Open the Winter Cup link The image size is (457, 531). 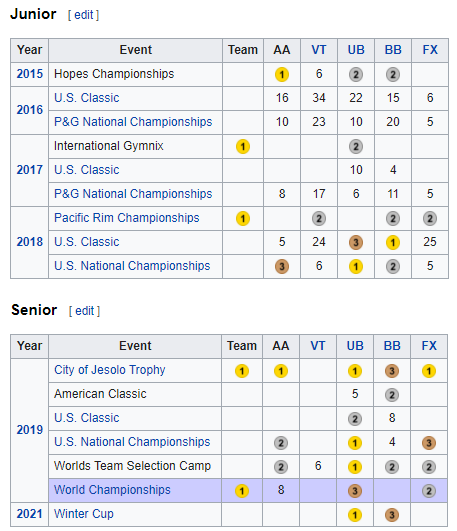84,514
